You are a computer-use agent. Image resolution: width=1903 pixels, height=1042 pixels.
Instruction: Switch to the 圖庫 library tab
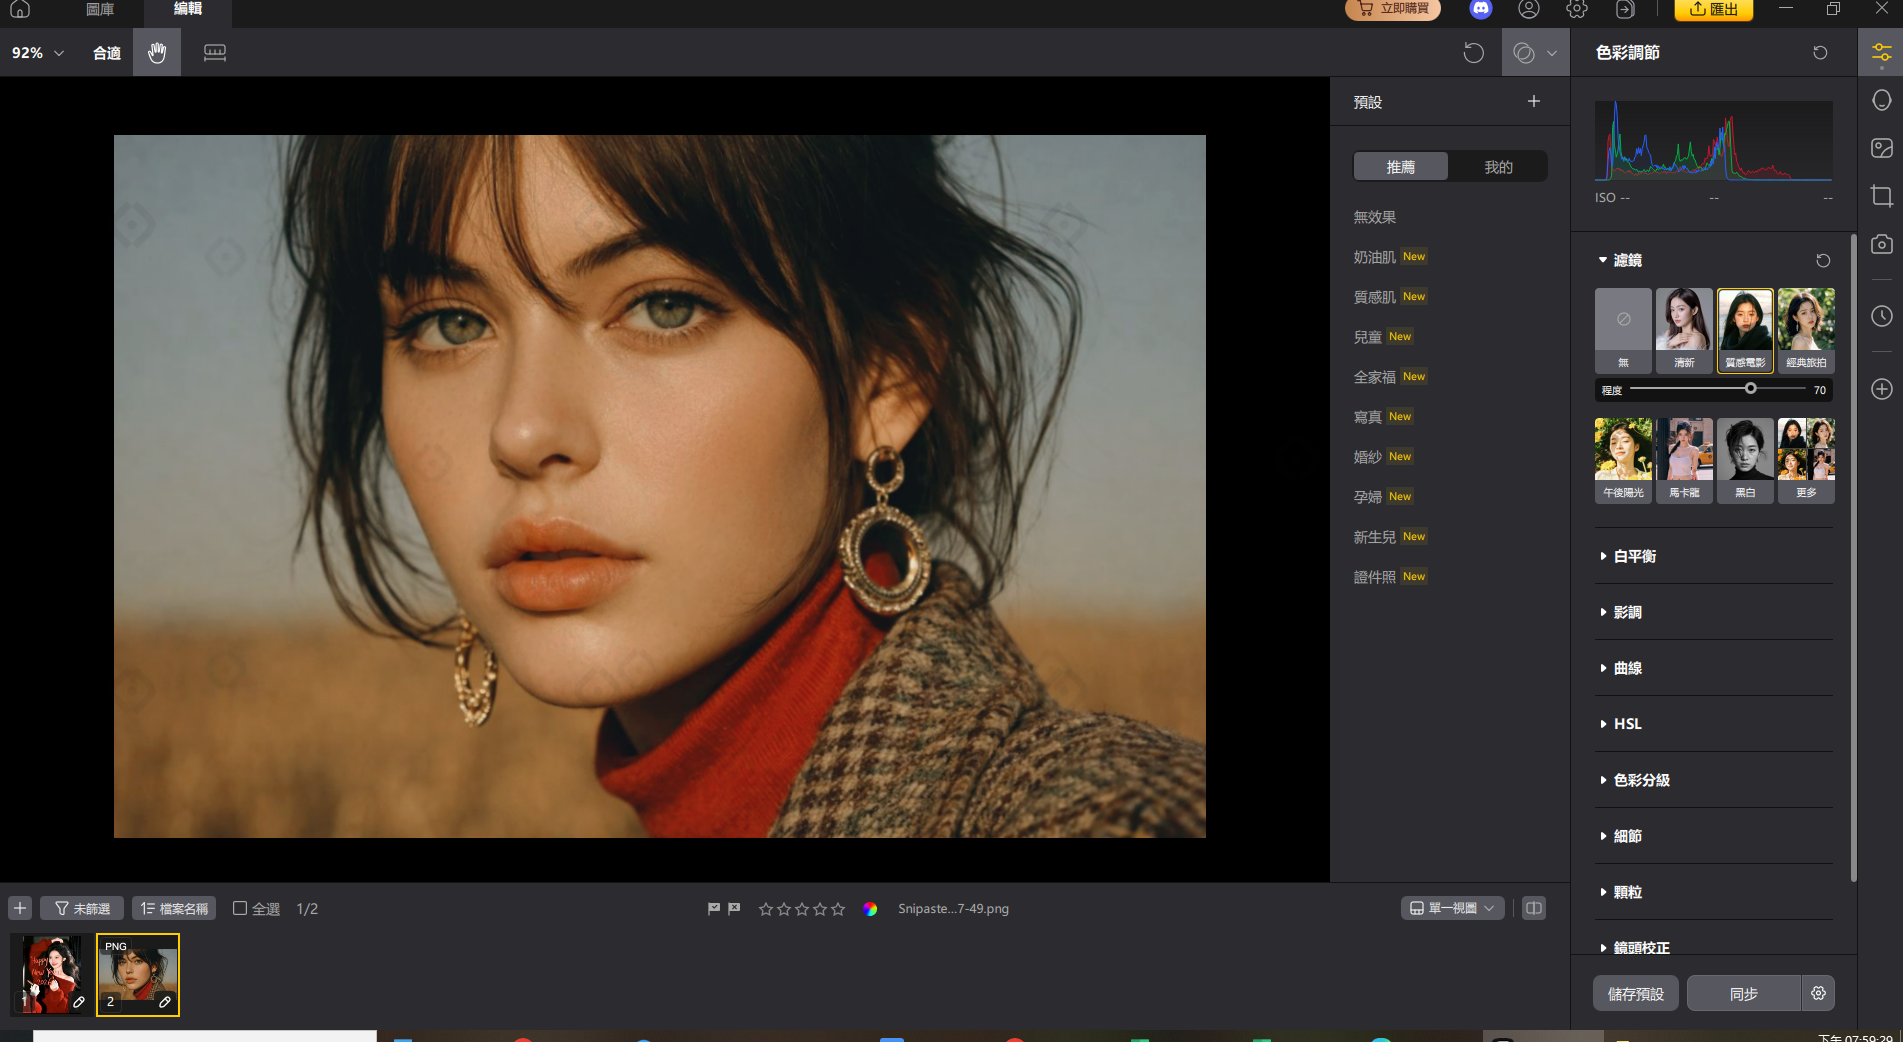(100, 10)
